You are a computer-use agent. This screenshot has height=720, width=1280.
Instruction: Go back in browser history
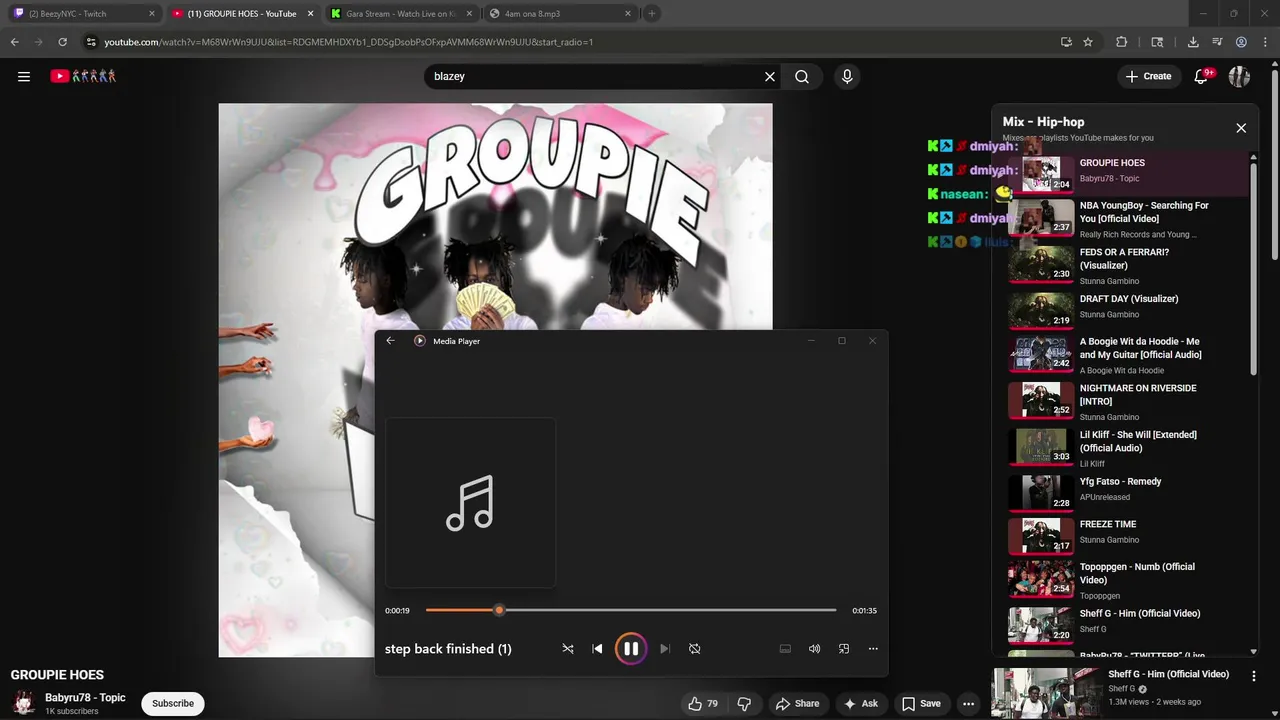(x=14, y=42)
